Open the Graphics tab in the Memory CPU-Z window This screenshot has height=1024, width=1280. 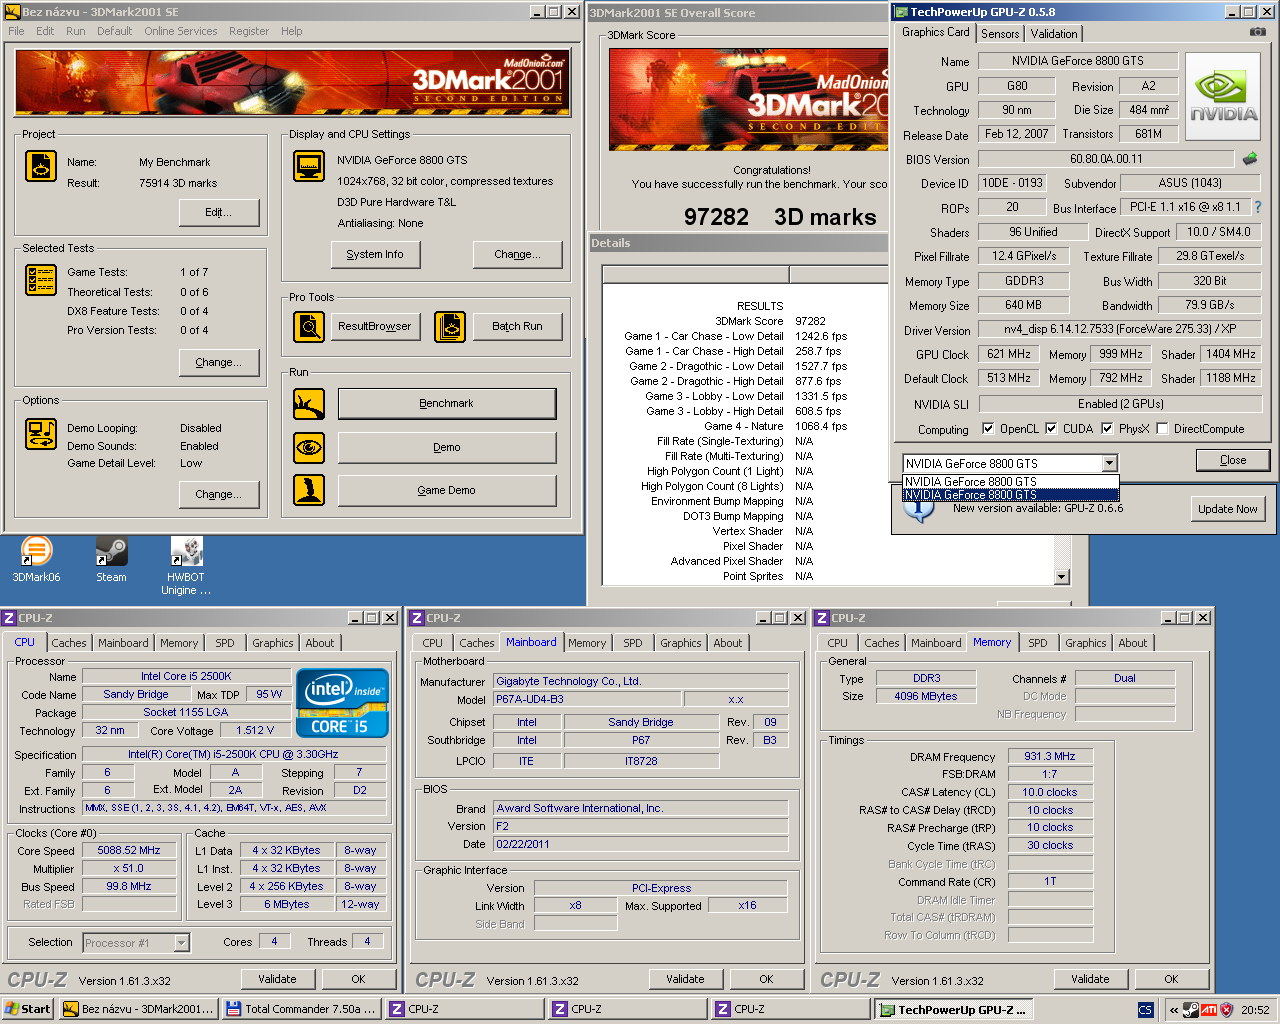1086,643
